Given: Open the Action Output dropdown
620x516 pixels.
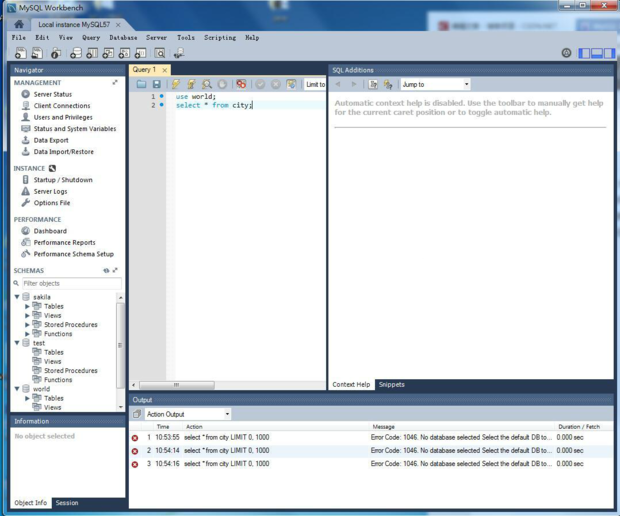Looking at the screenshot, I should tap(188, 414).
